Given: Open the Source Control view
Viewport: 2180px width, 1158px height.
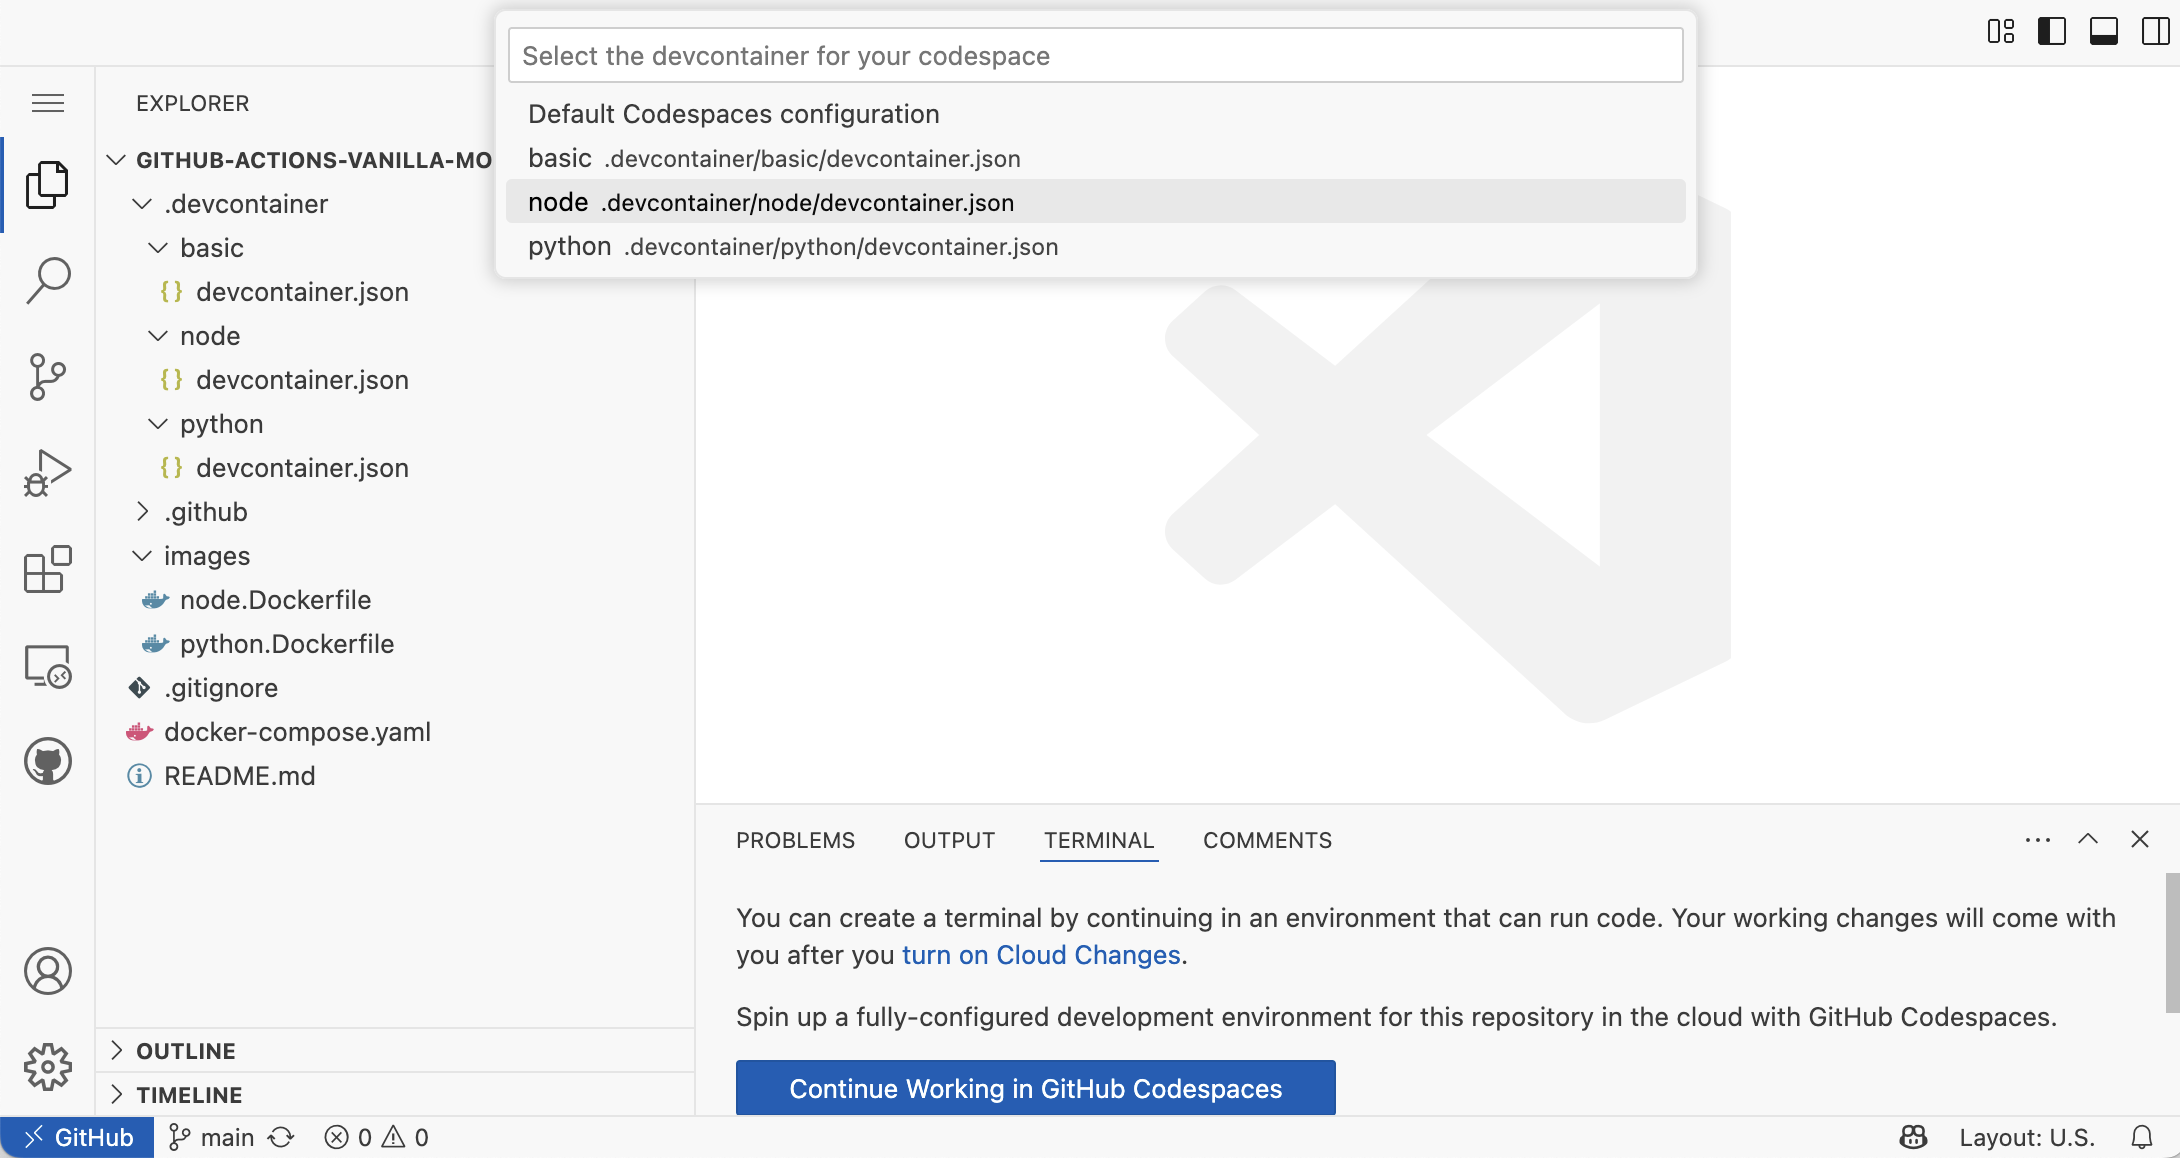Looking at the screenshot, I should point(47,376).
